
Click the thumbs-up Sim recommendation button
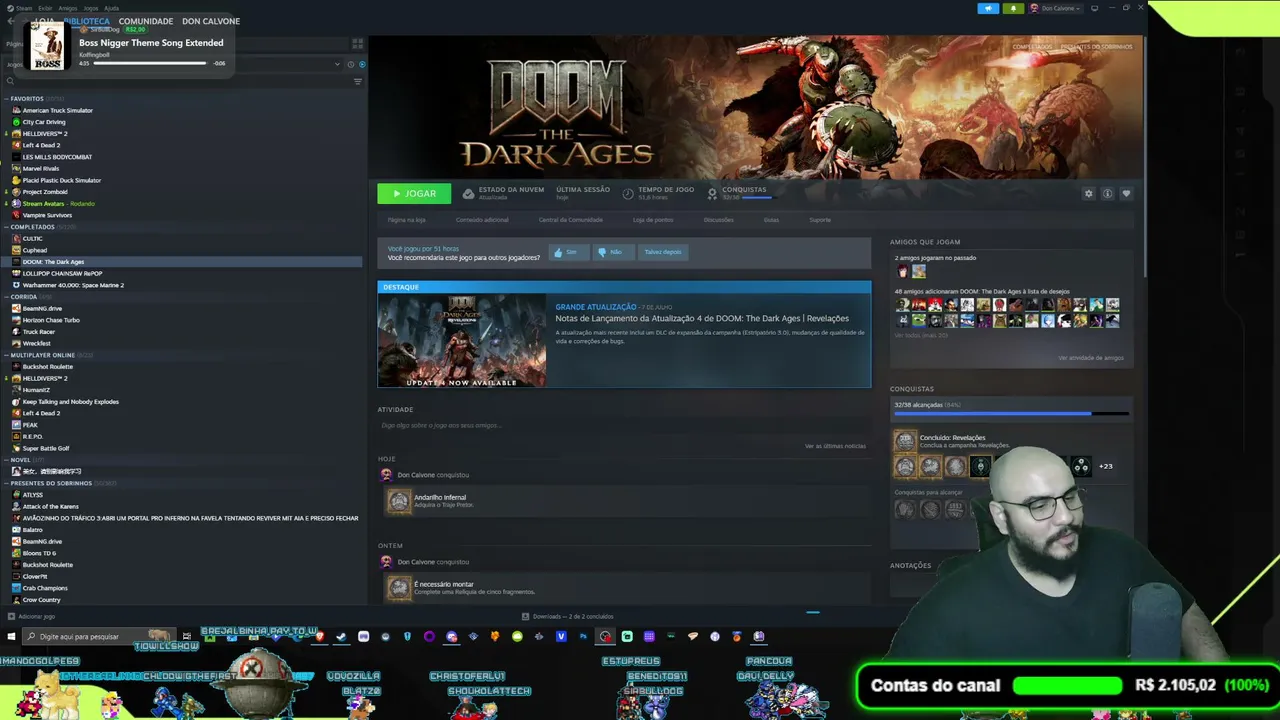tap(568, 252)
